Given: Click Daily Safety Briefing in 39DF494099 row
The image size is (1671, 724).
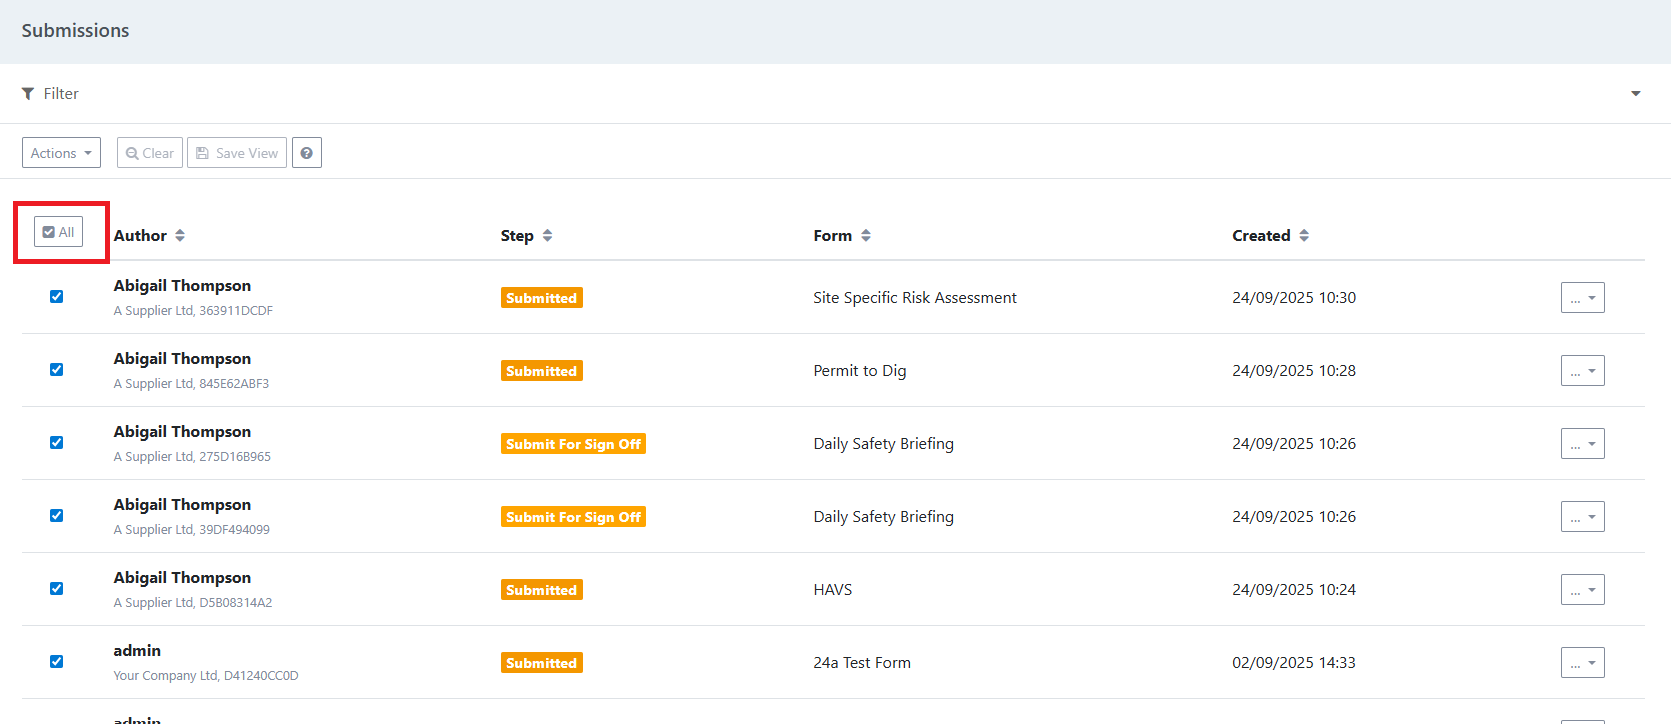Looking at the screenshot, I should coord(884,517).
